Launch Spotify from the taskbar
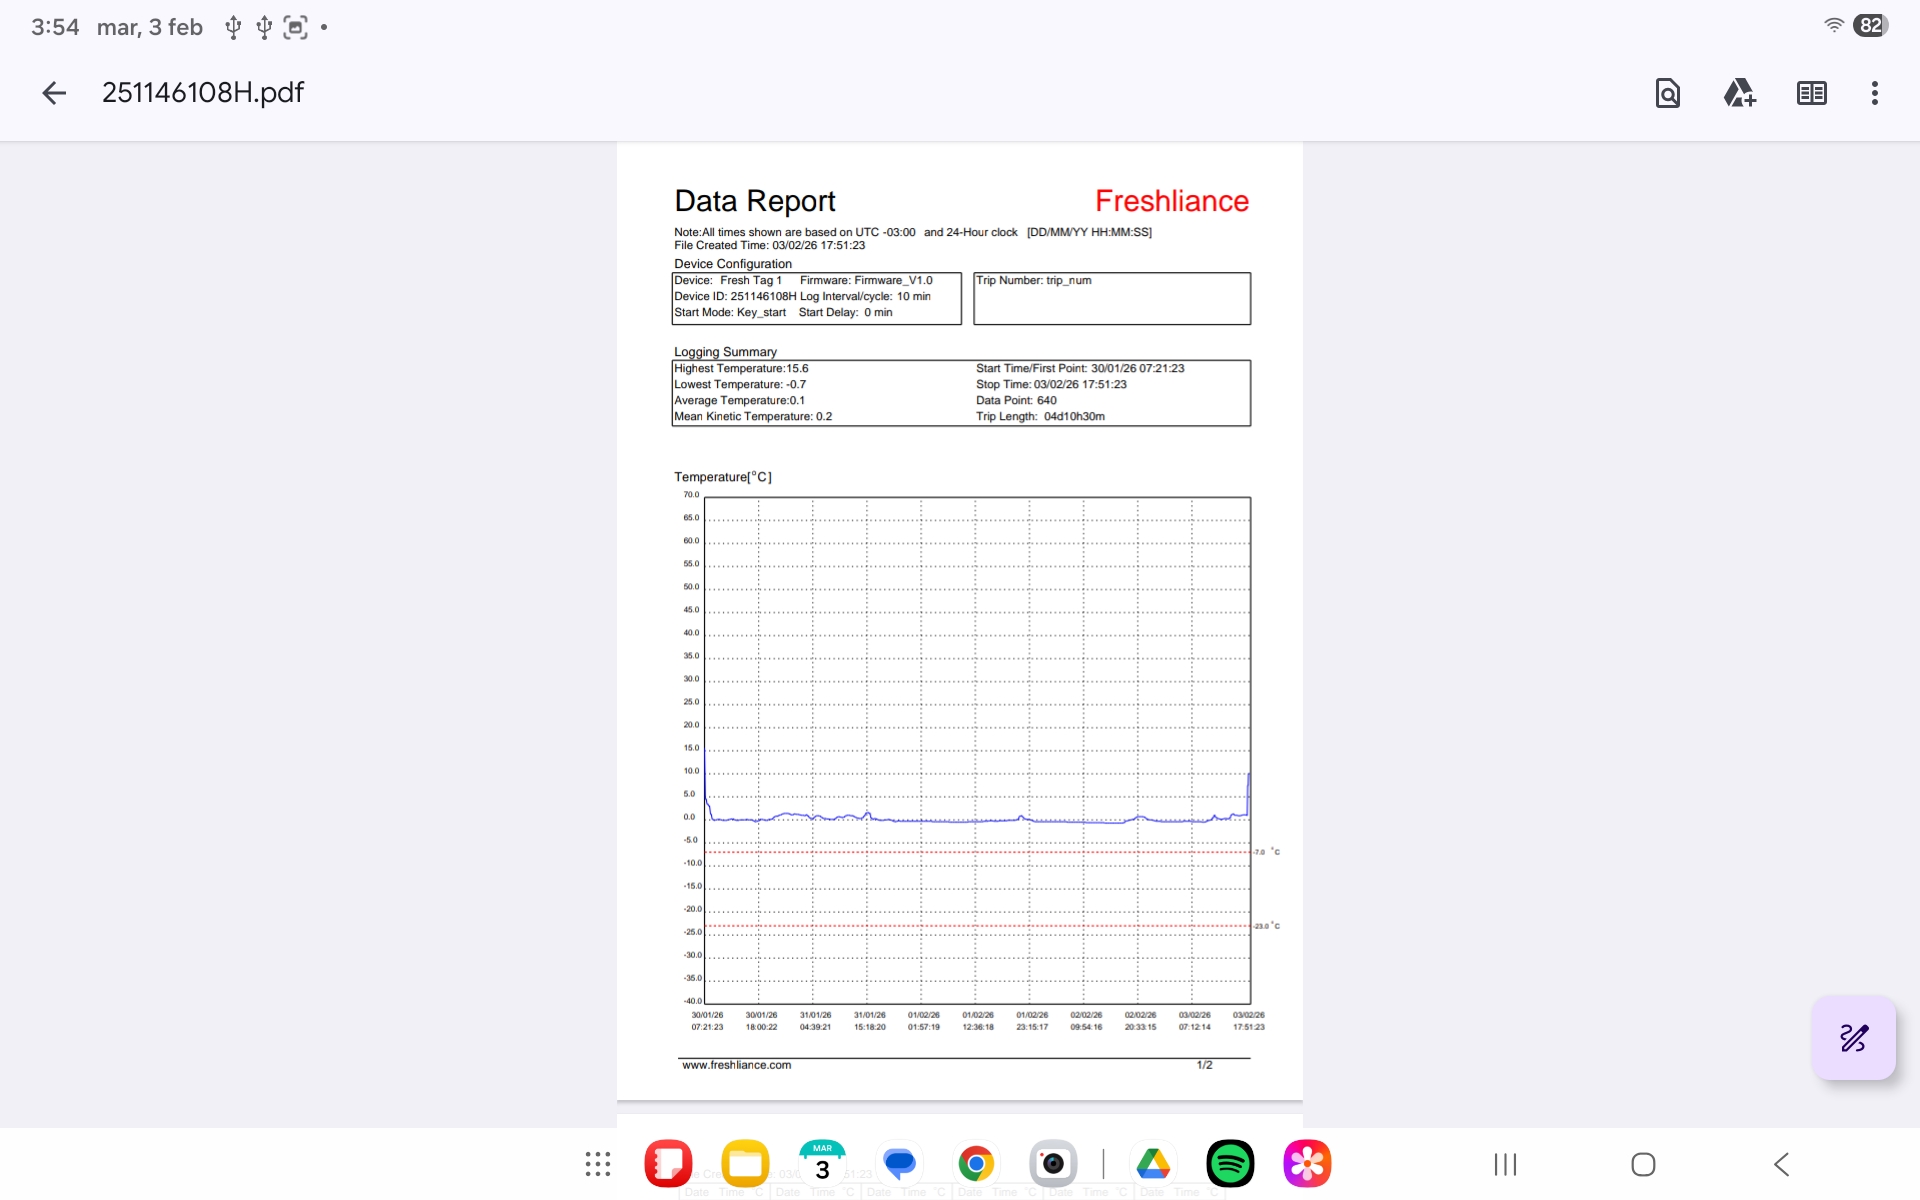Image resolution: width=1920 pixels, height=1200 pixels. pos(1230,1164)
